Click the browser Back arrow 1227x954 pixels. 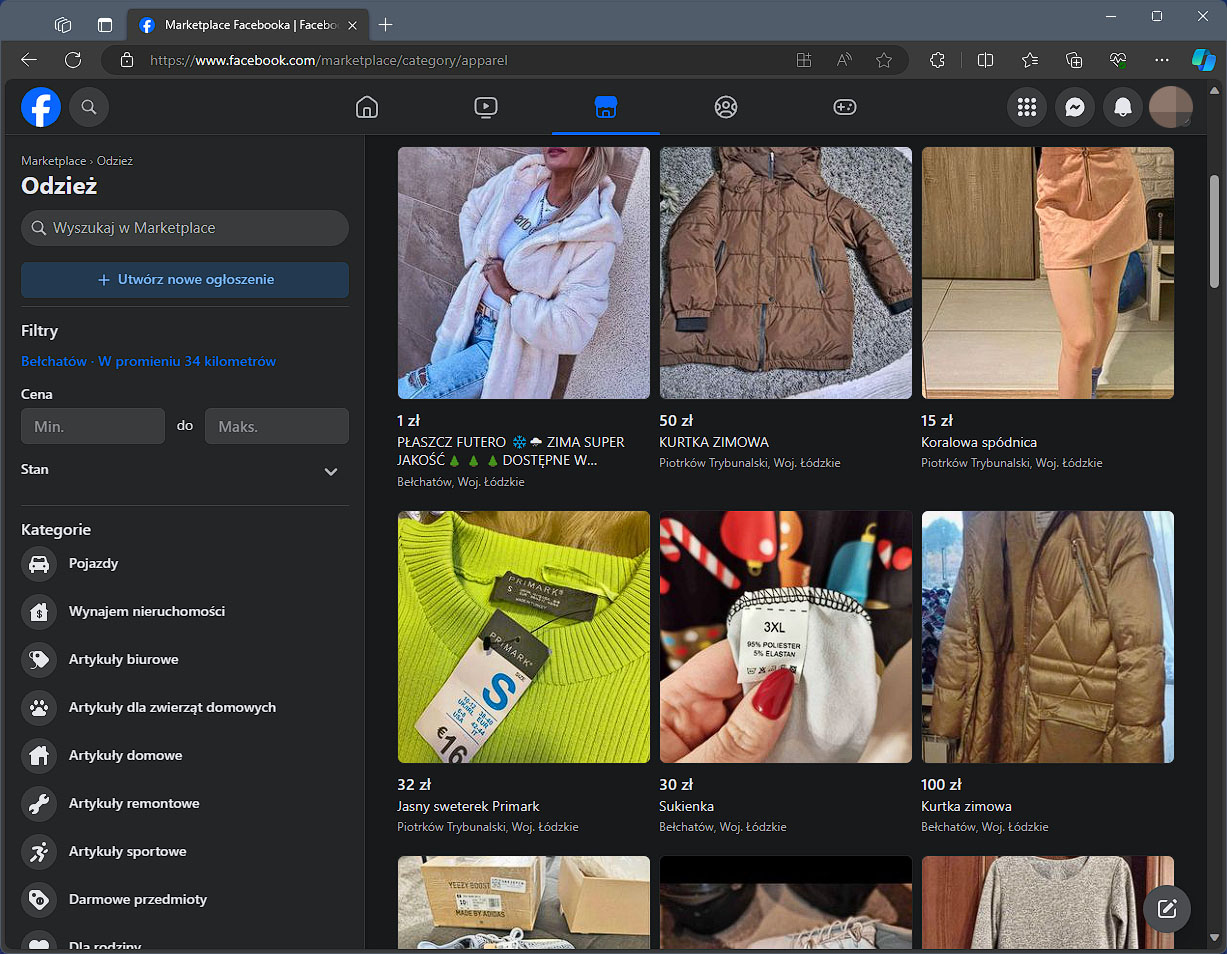coord(29,60)
